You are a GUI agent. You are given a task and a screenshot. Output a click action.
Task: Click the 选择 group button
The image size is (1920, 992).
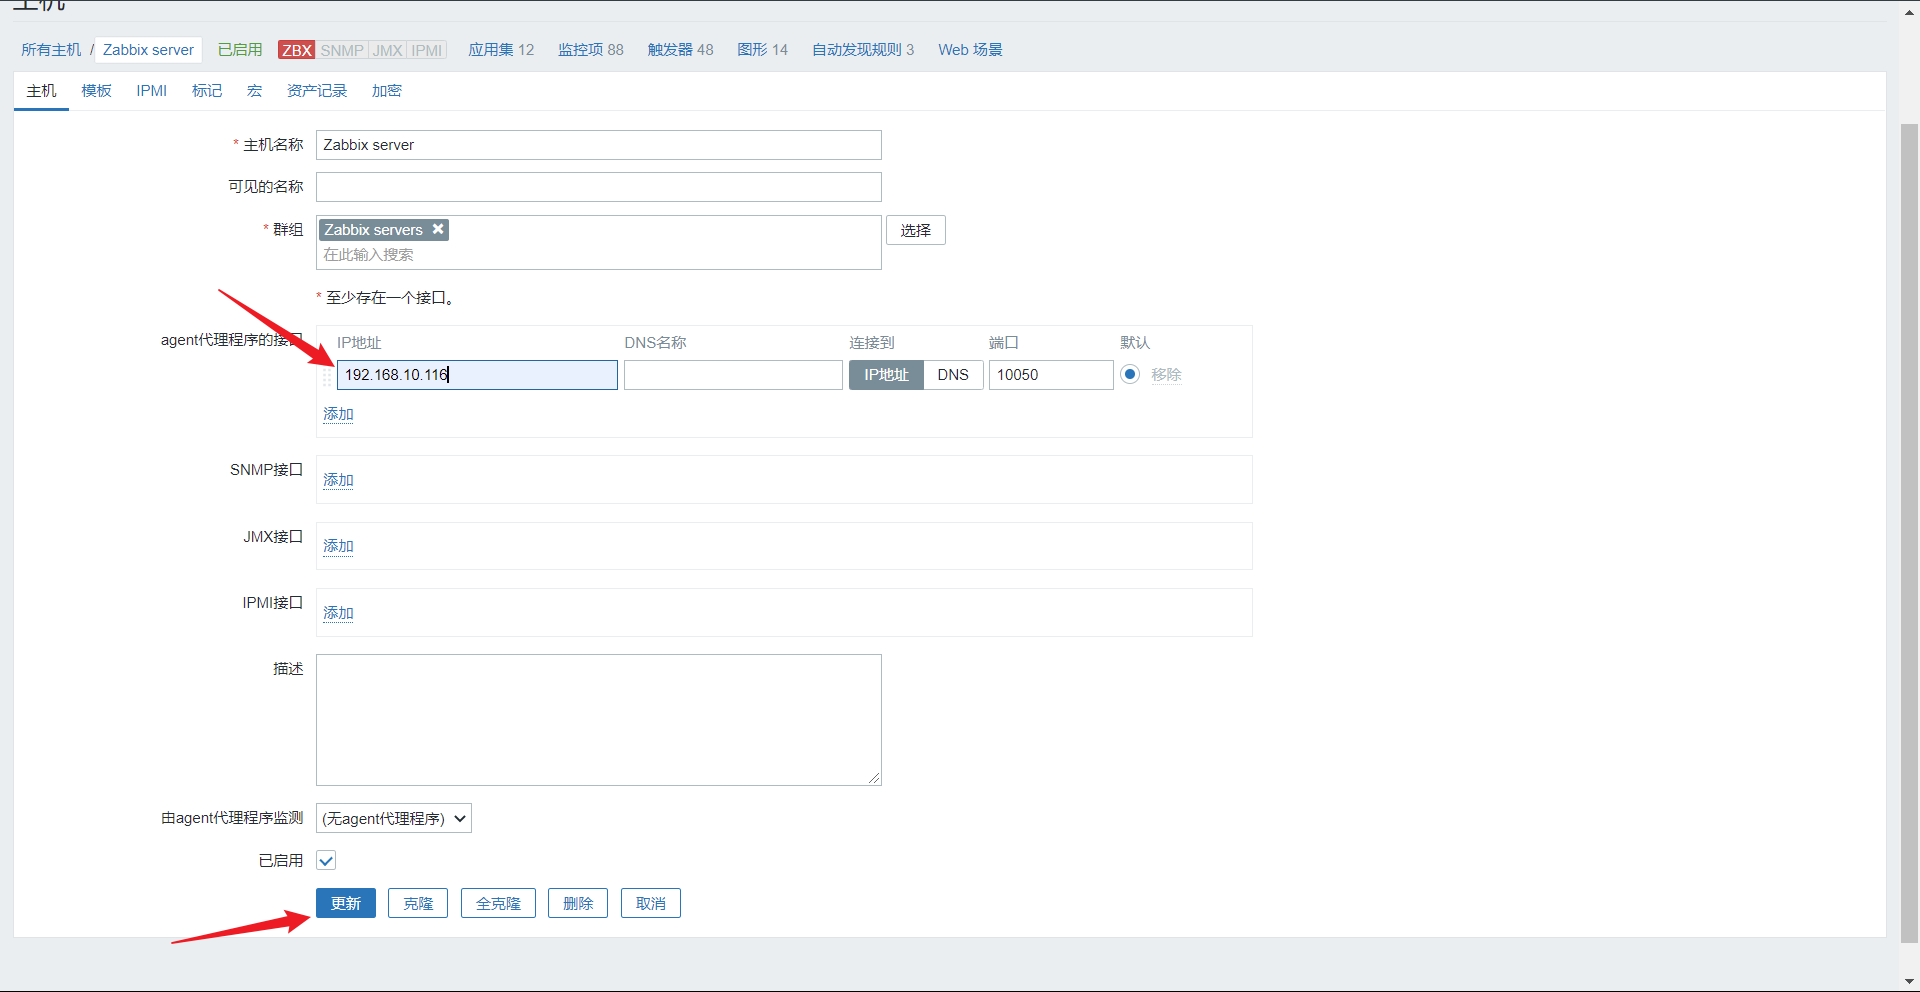click(916, 230)
